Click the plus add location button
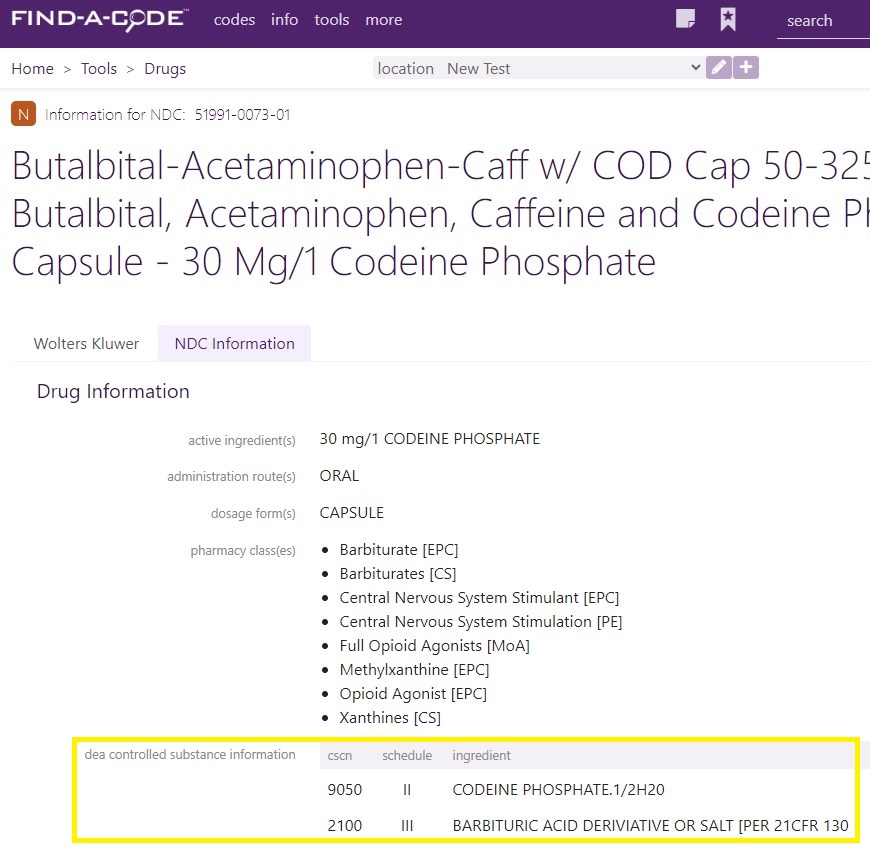 point(746,68)
